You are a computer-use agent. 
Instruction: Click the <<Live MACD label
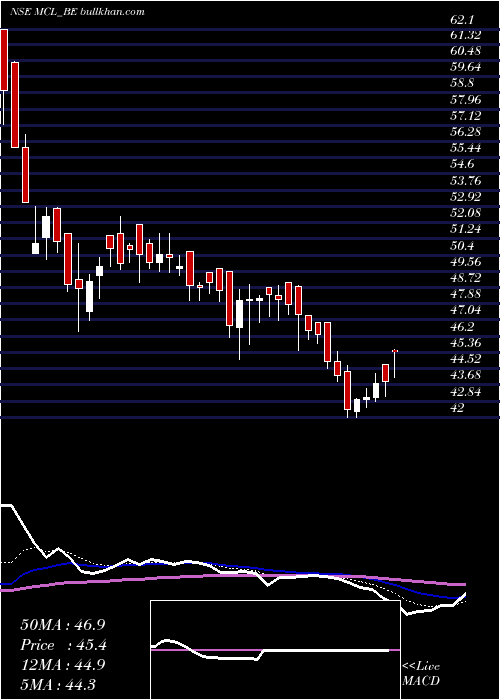click(421, 674)
